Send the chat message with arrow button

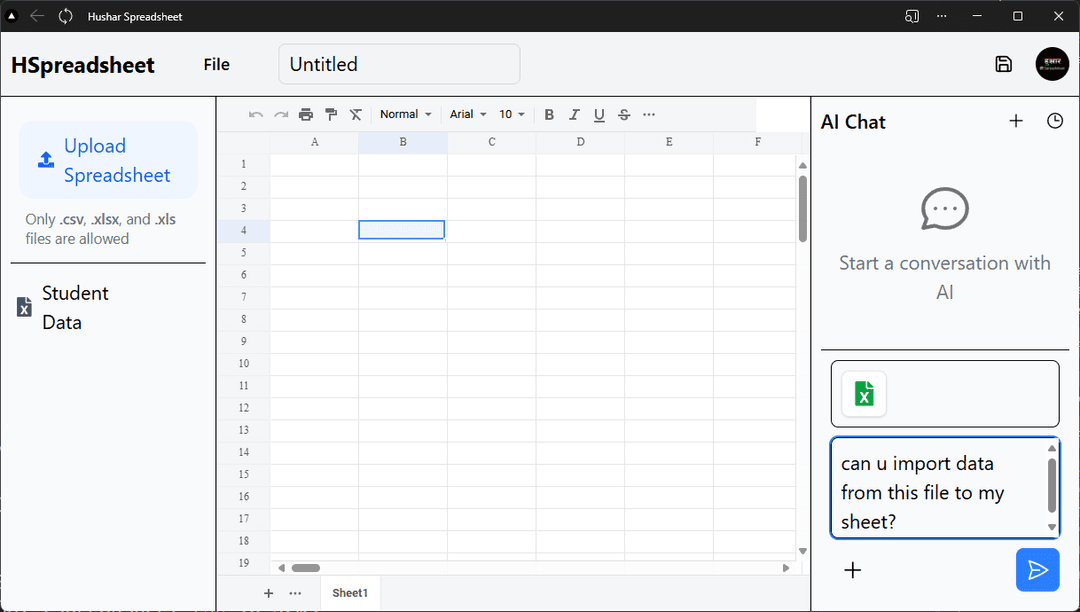[1037, 570]
